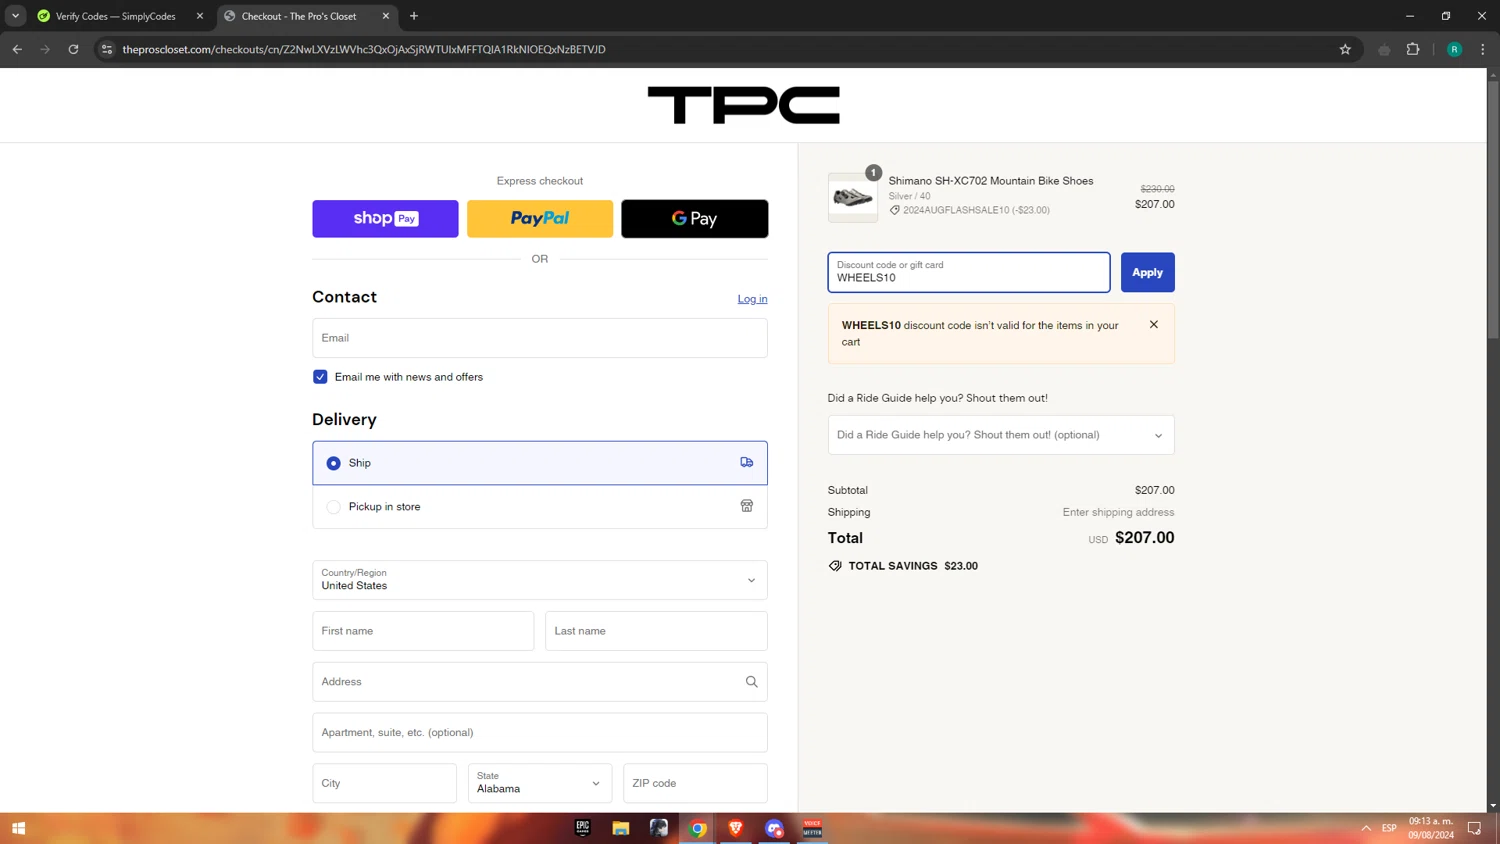1500x844 pixels.
Task: Open the Chrome three-dot menu
Action: 1482,49
